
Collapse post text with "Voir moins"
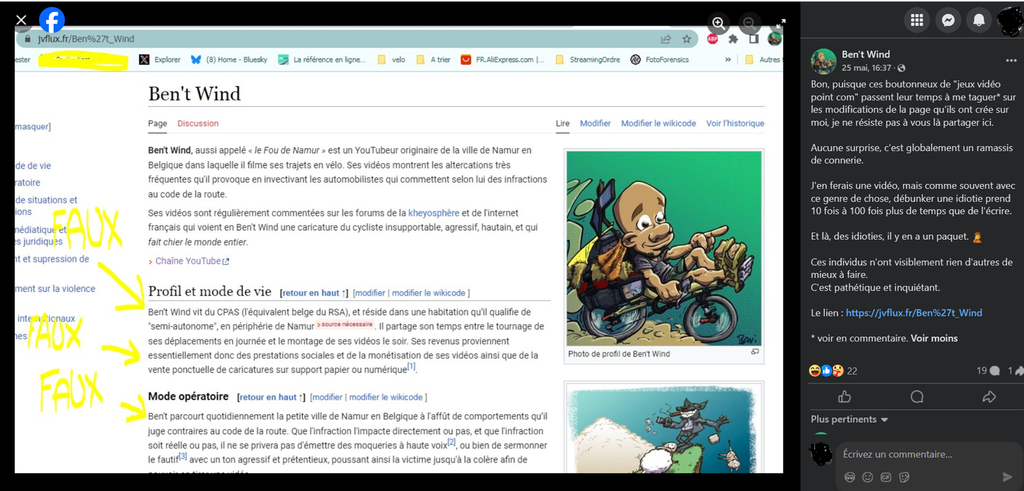tap(933, 338)
